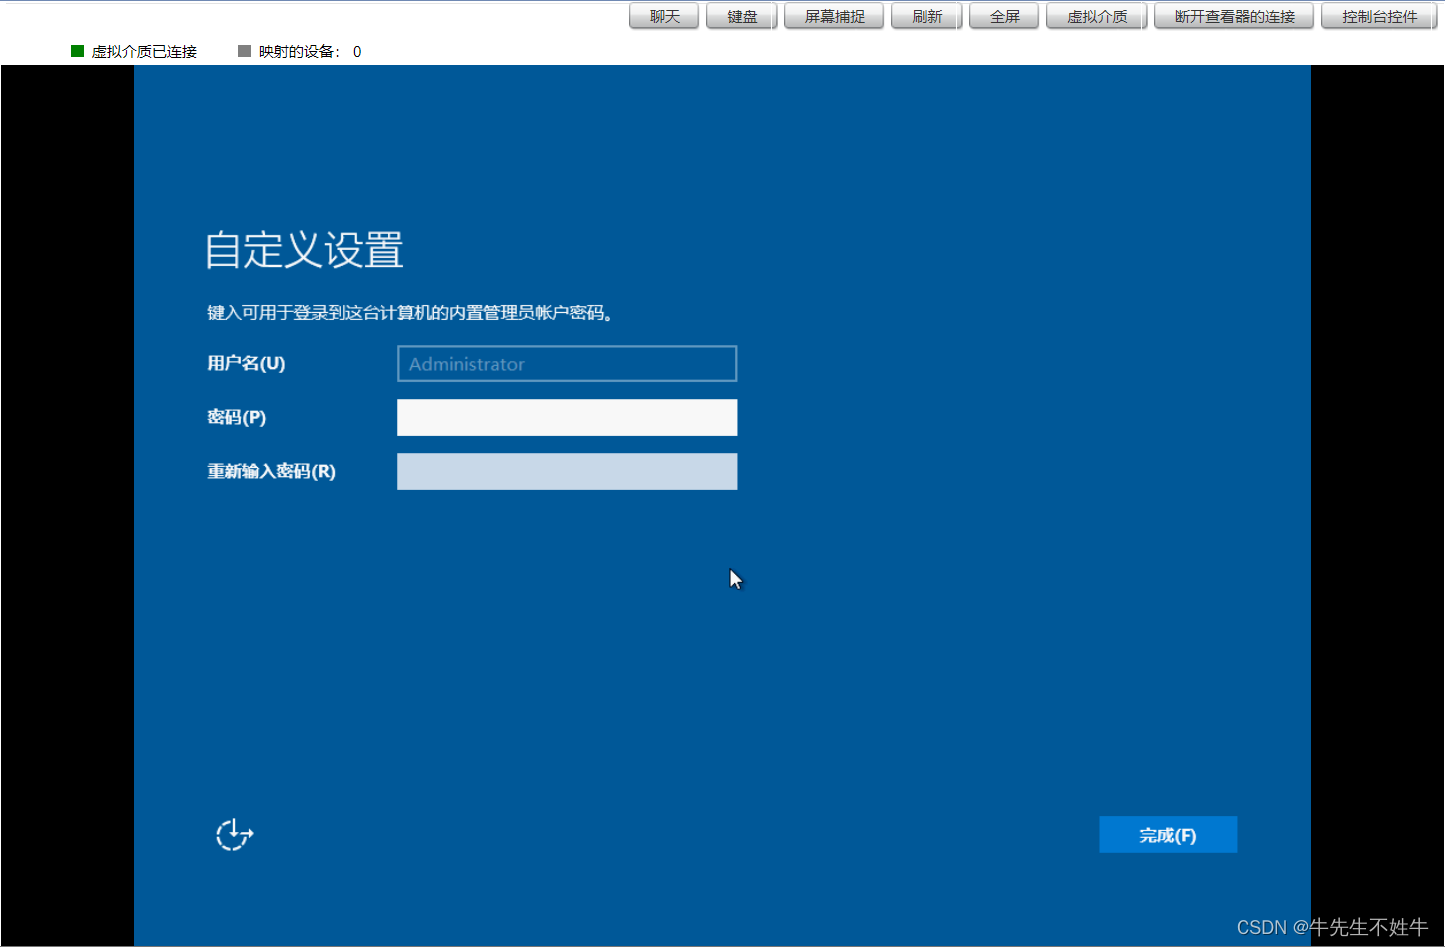Click the Administrator username field
The height and width of the screenshot is (947, 1445).
tap(567, 364)
